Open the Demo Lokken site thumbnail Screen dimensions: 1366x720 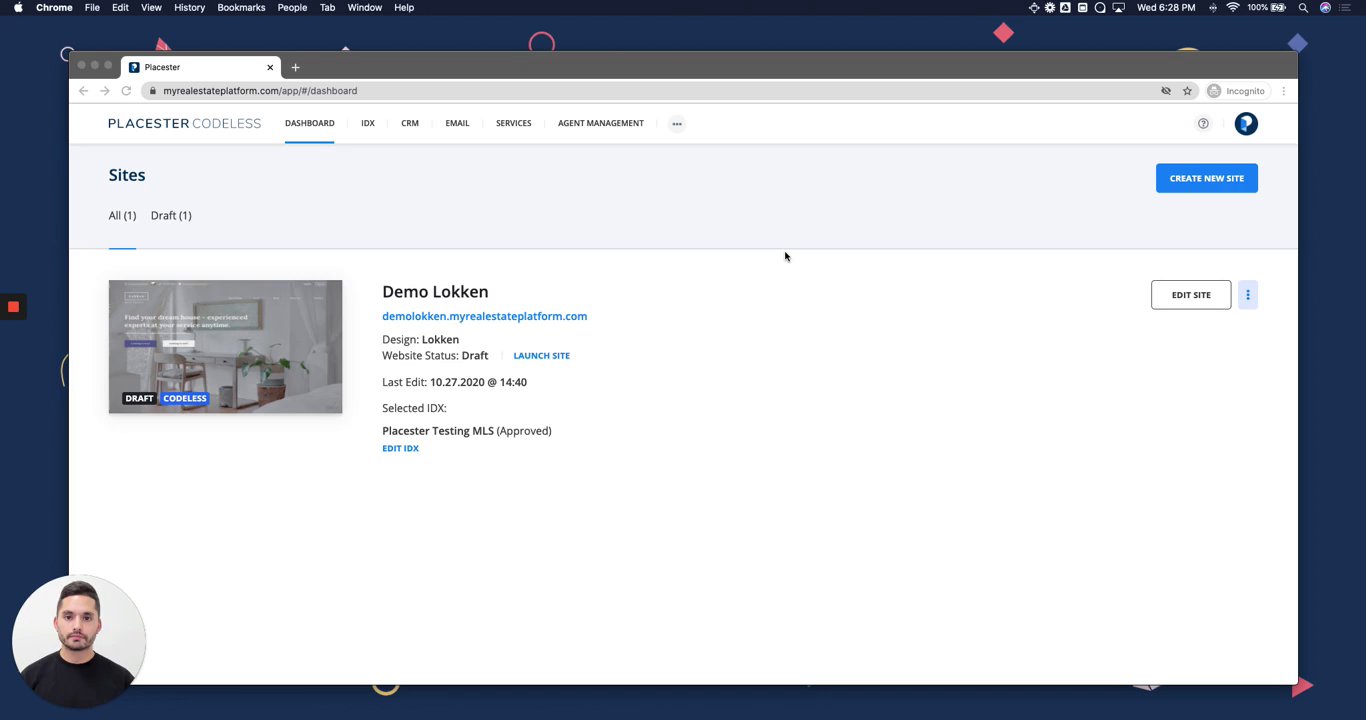click(225, 347)
